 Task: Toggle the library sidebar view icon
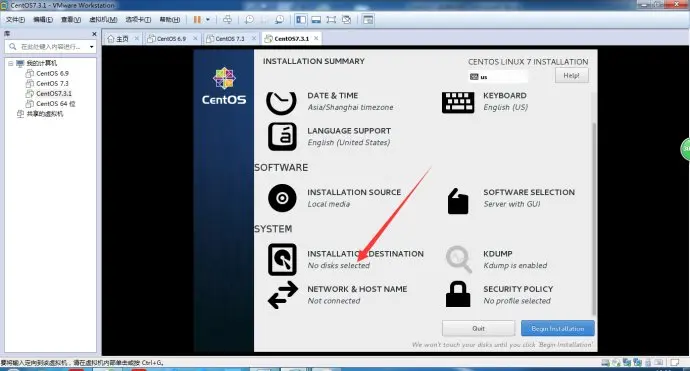301,19
